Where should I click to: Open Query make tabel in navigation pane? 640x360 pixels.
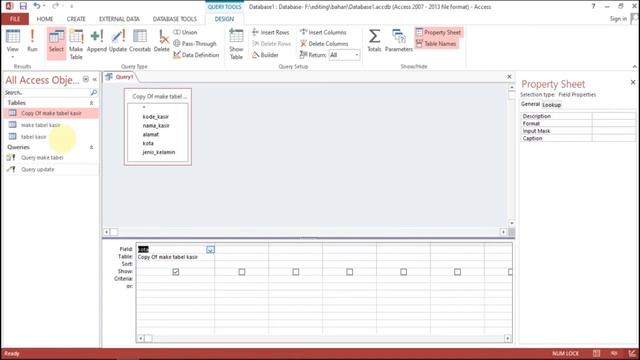coord(42,158)
